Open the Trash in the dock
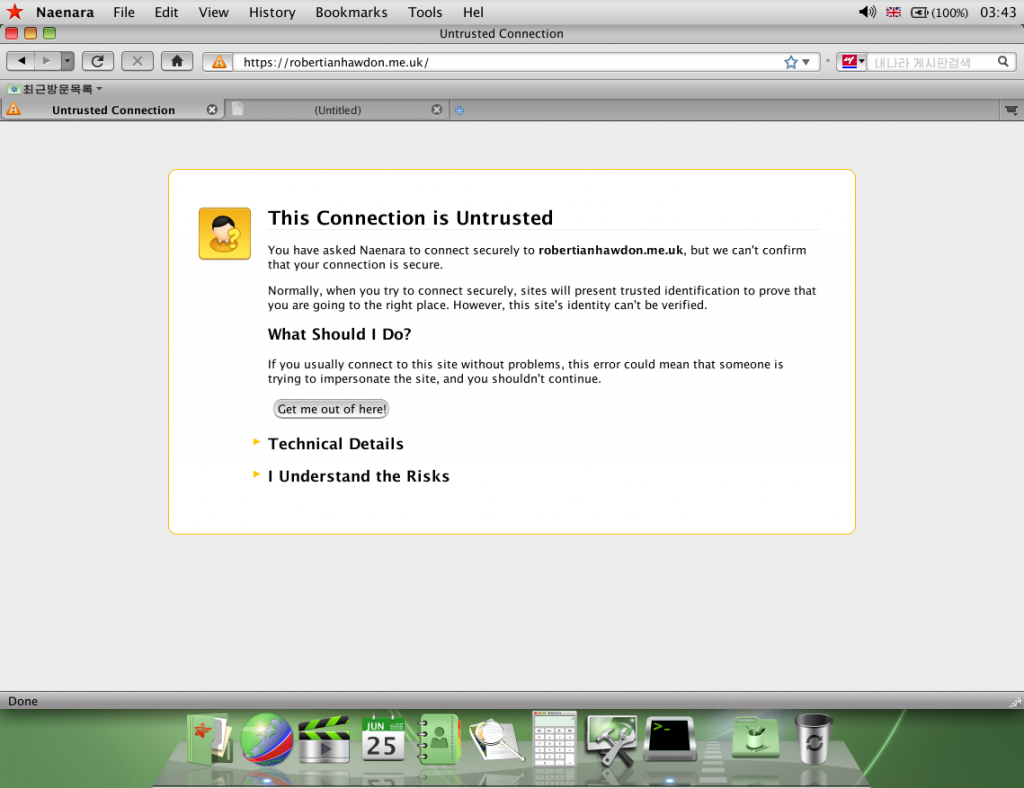1024x788 pixels. (813, 740)
